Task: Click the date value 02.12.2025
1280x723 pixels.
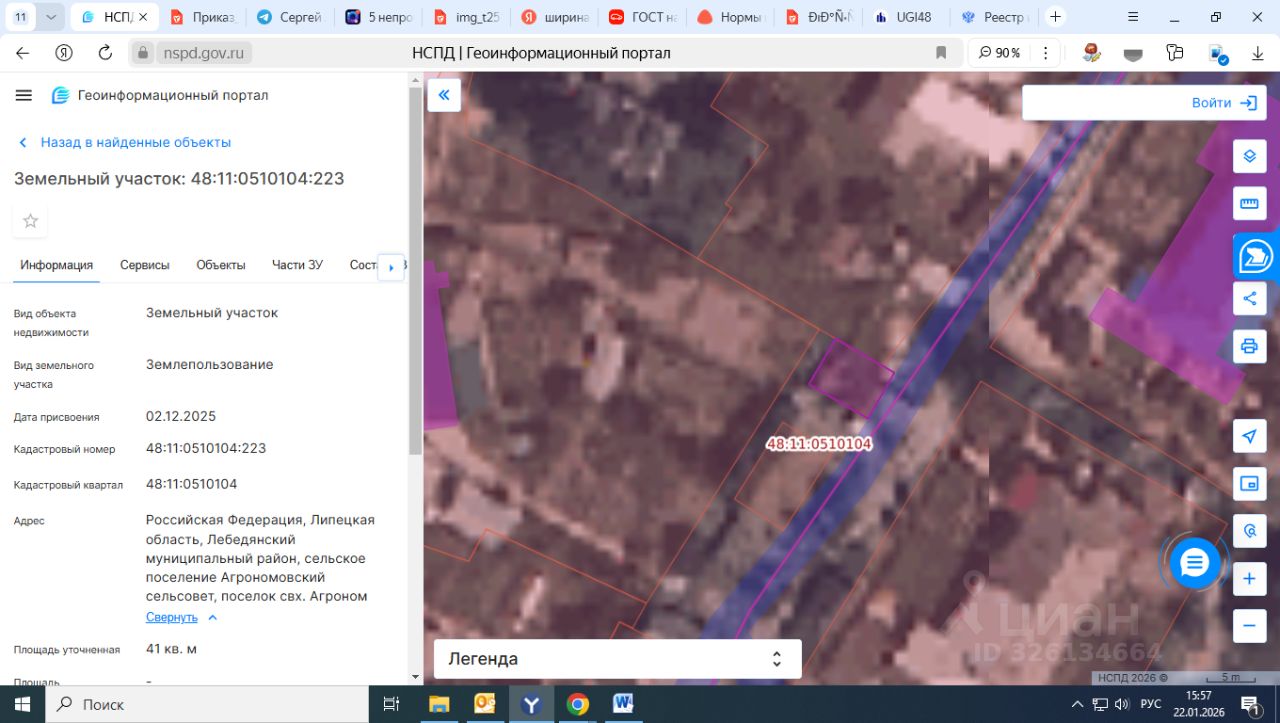Action: [181, 416]
